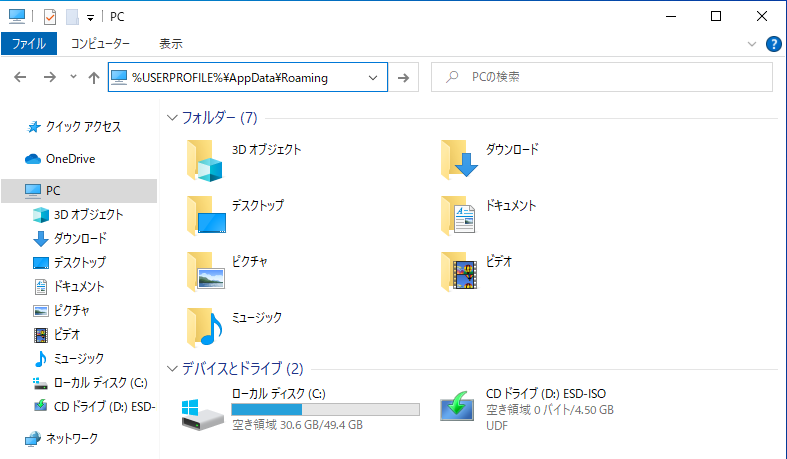Viewport: 787px width, 459px height.
Task: Collapse the フォルダー (7) group
Action: (173, 118)
